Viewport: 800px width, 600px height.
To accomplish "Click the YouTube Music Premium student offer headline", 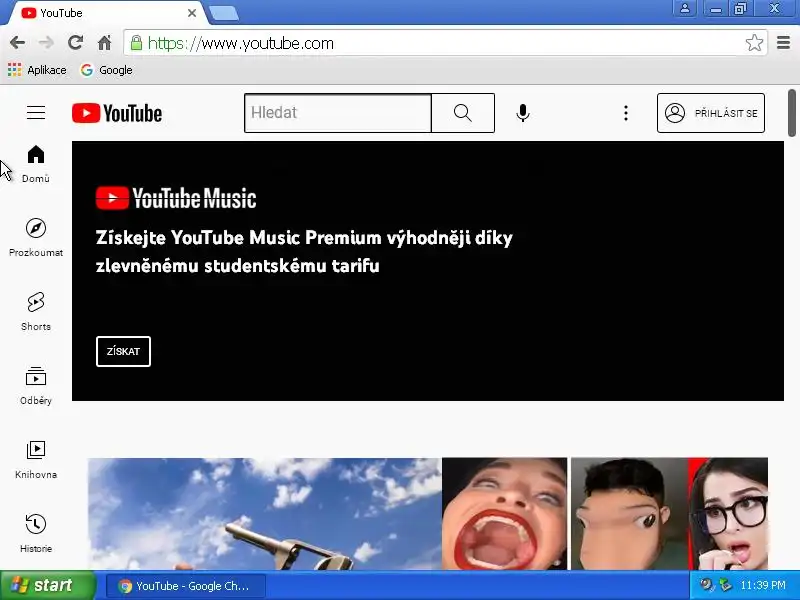I will (x=304, y=252).
